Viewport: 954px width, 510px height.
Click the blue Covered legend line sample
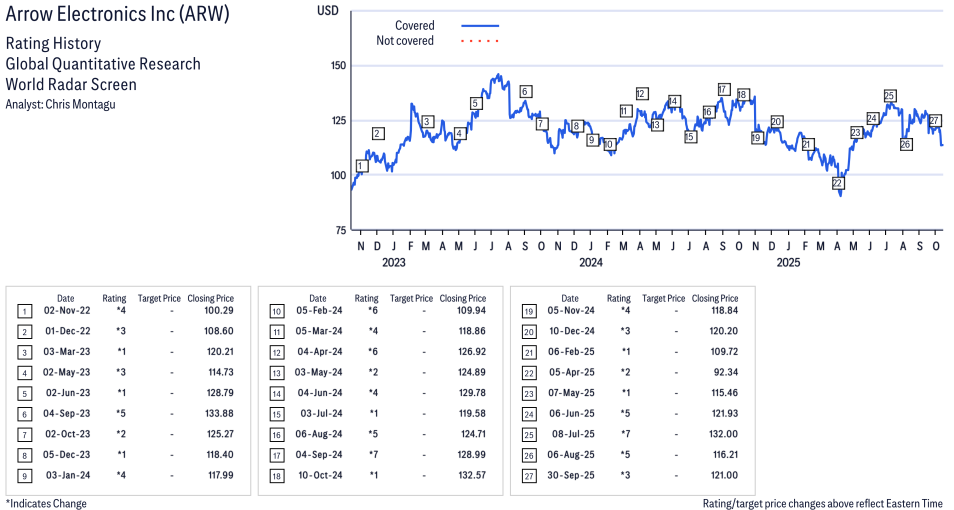coord(480,26)
